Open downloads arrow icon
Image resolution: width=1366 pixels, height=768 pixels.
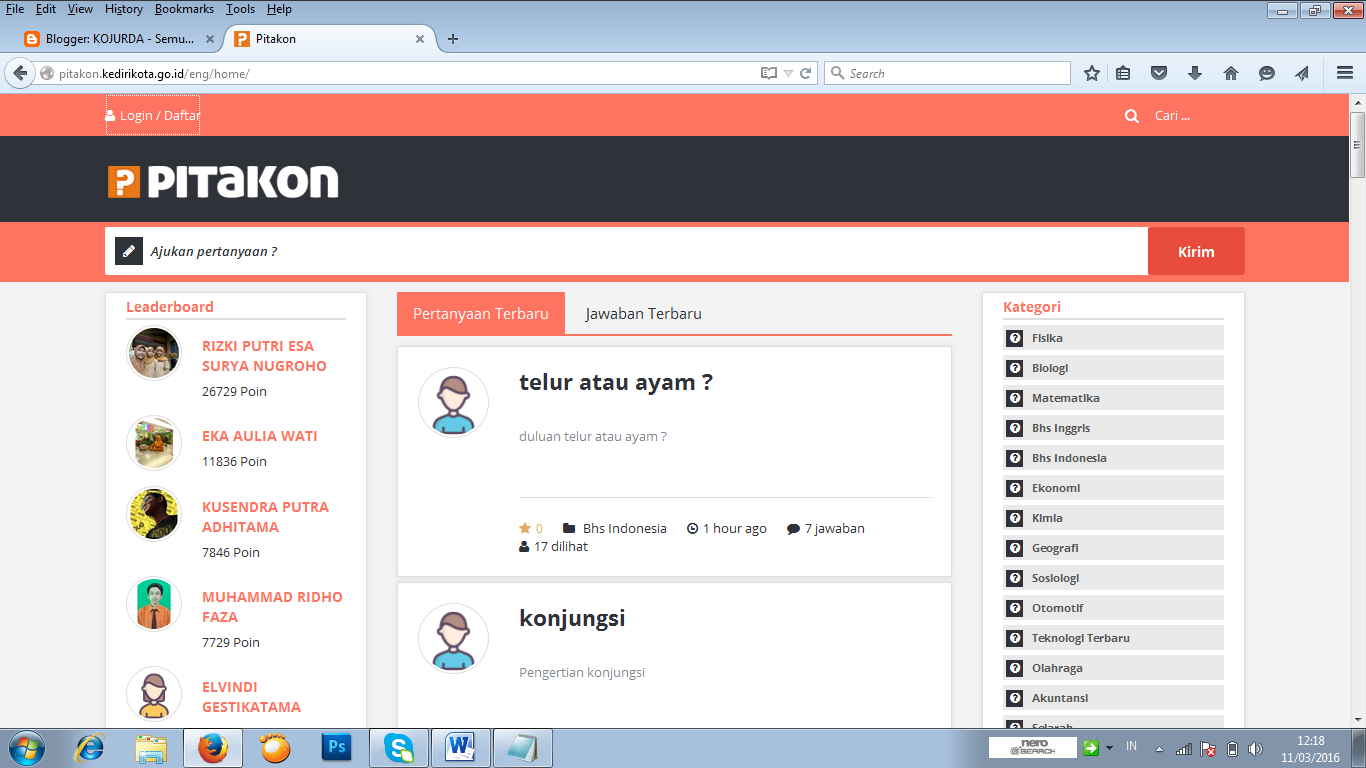click(x=1195, y=73)
